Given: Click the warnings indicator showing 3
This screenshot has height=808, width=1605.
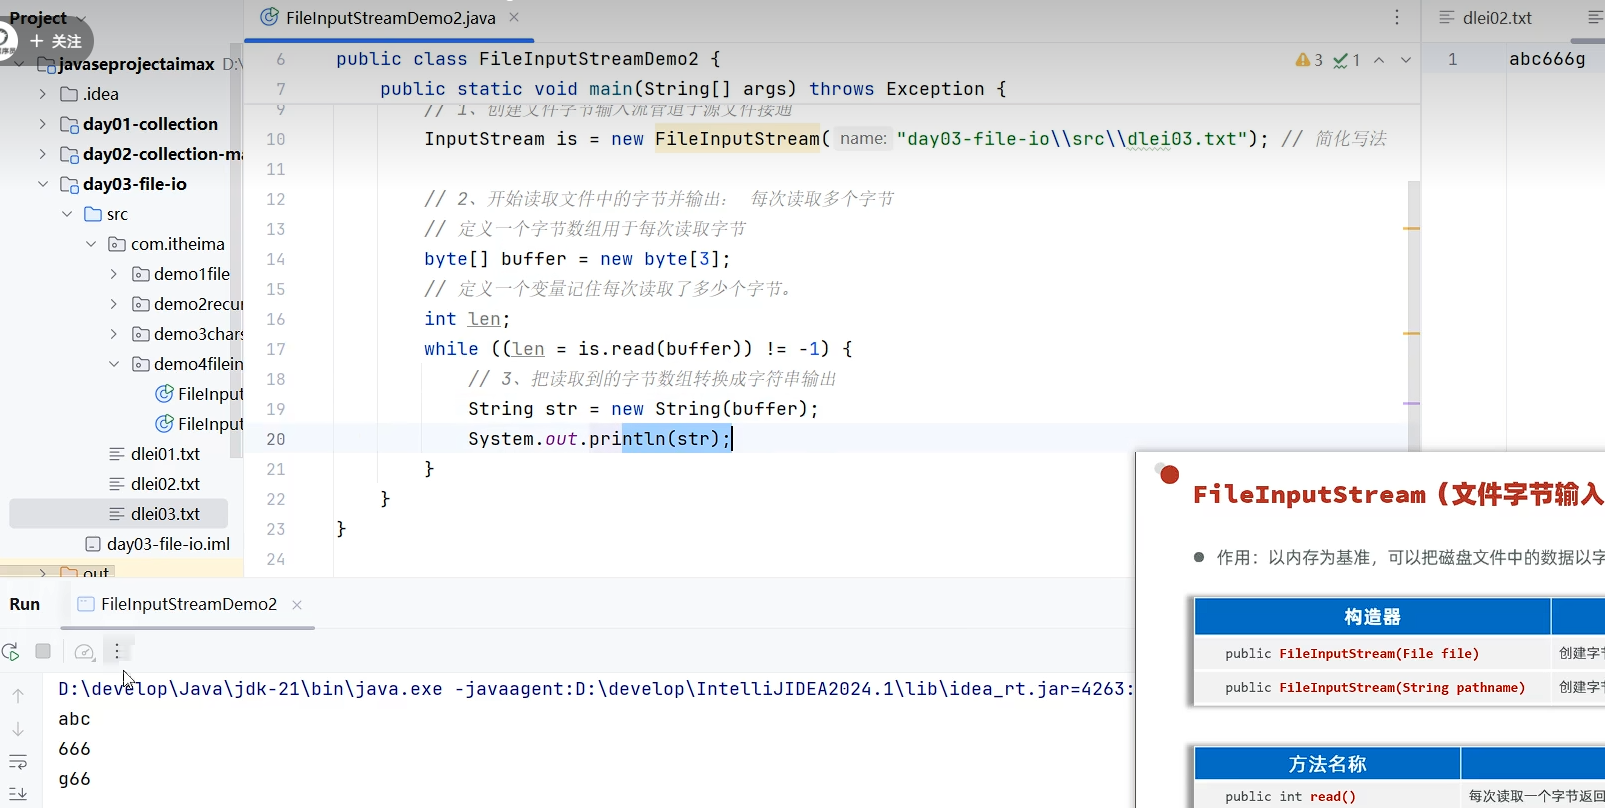Looking at the screenshot, I should 1309,60.
